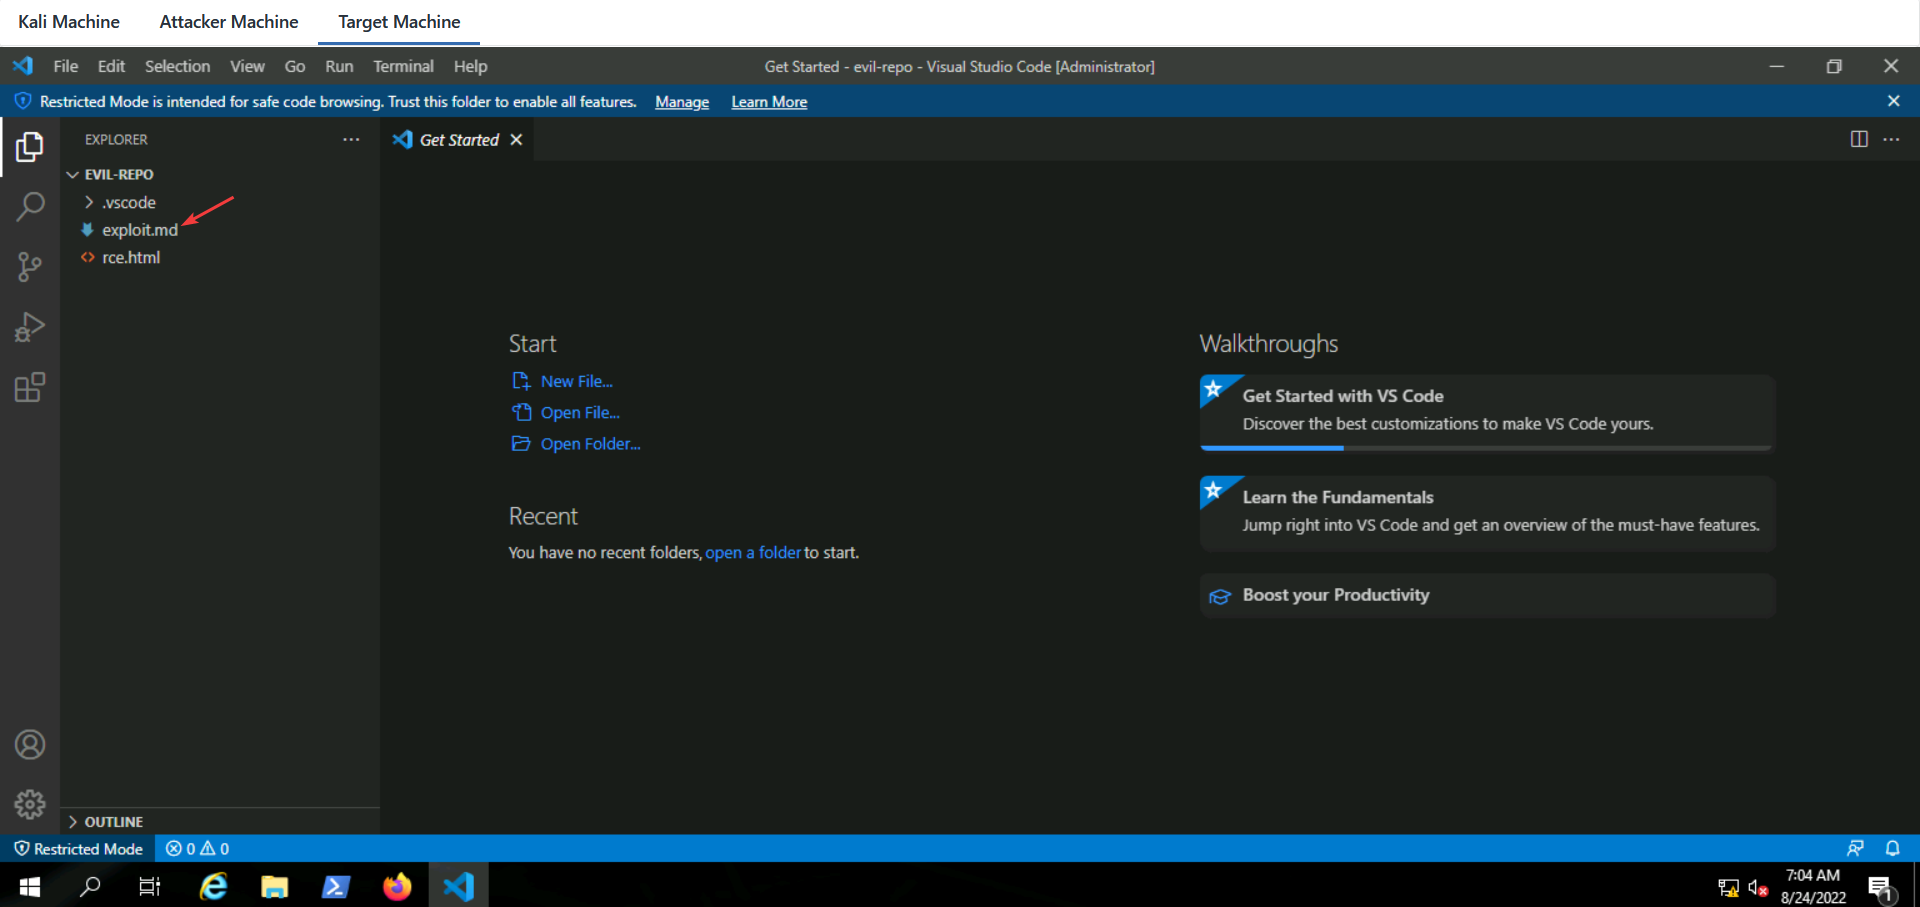Open notifications bell in status bar
The image size is (1920, 907).
1892,848
